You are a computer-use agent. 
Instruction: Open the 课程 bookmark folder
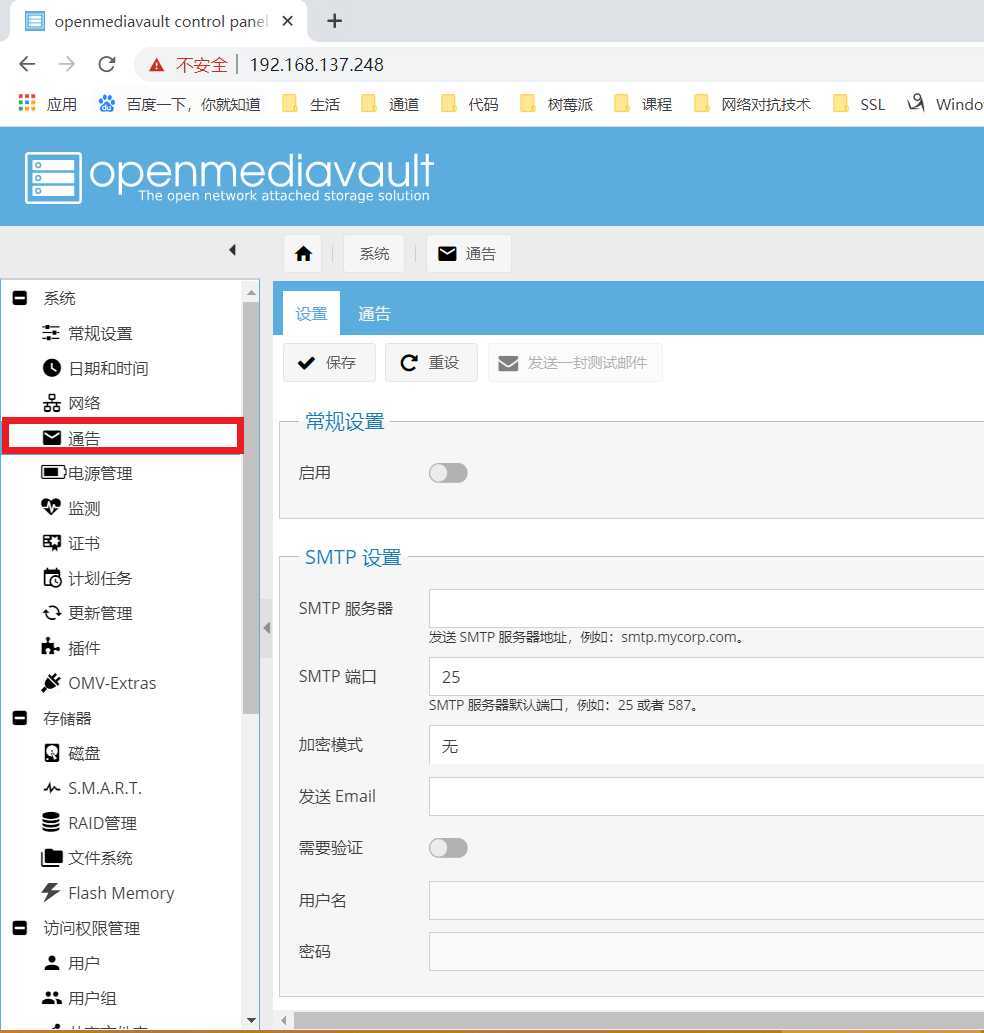(643, 104)
